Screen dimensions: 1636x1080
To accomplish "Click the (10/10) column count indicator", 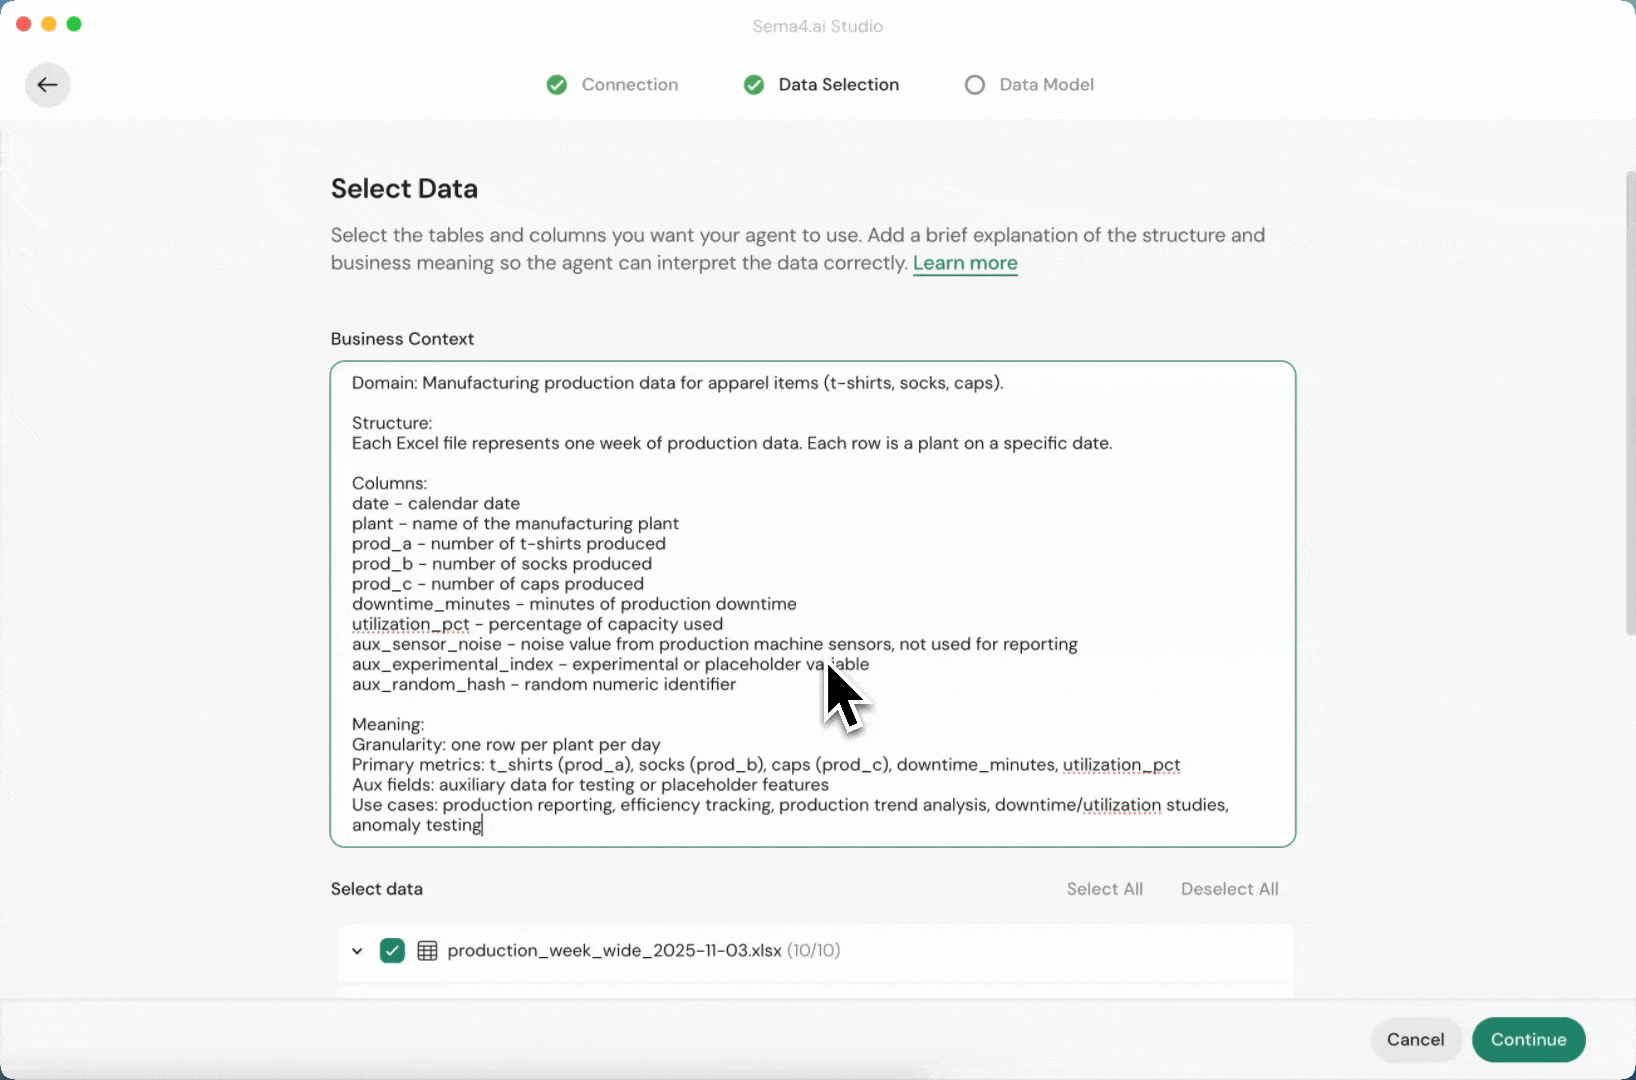I will pyautogui.click(x=812, y=950).
